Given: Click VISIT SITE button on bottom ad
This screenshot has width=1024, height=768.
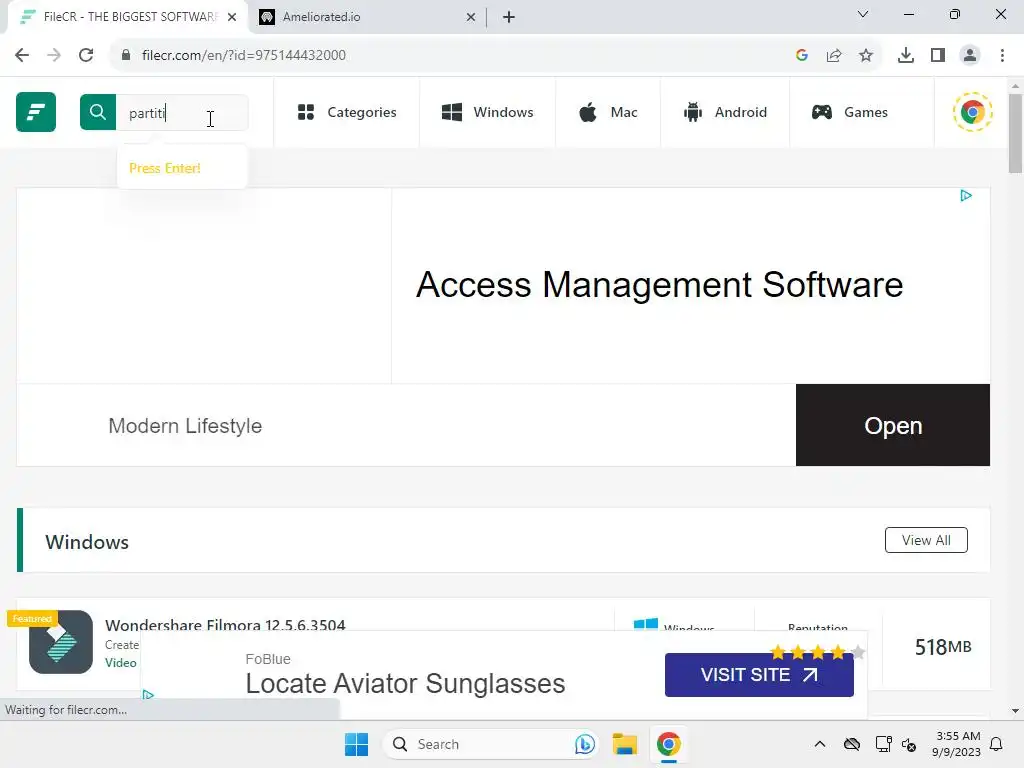Looking at the screenshot, I should point(759,675).
